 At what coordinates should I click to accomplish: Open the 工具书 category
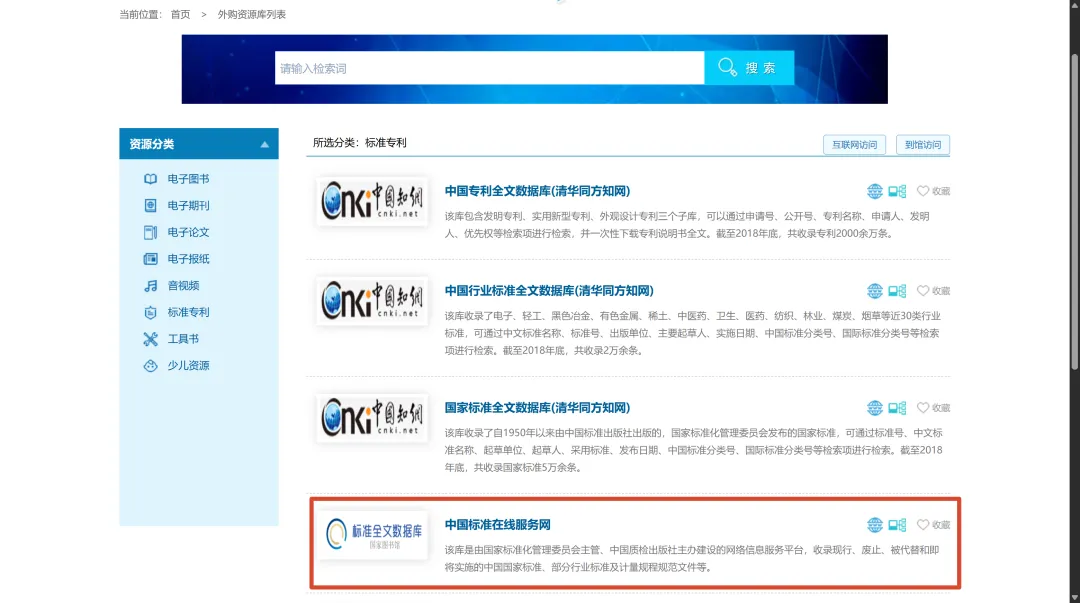[183, 339]
